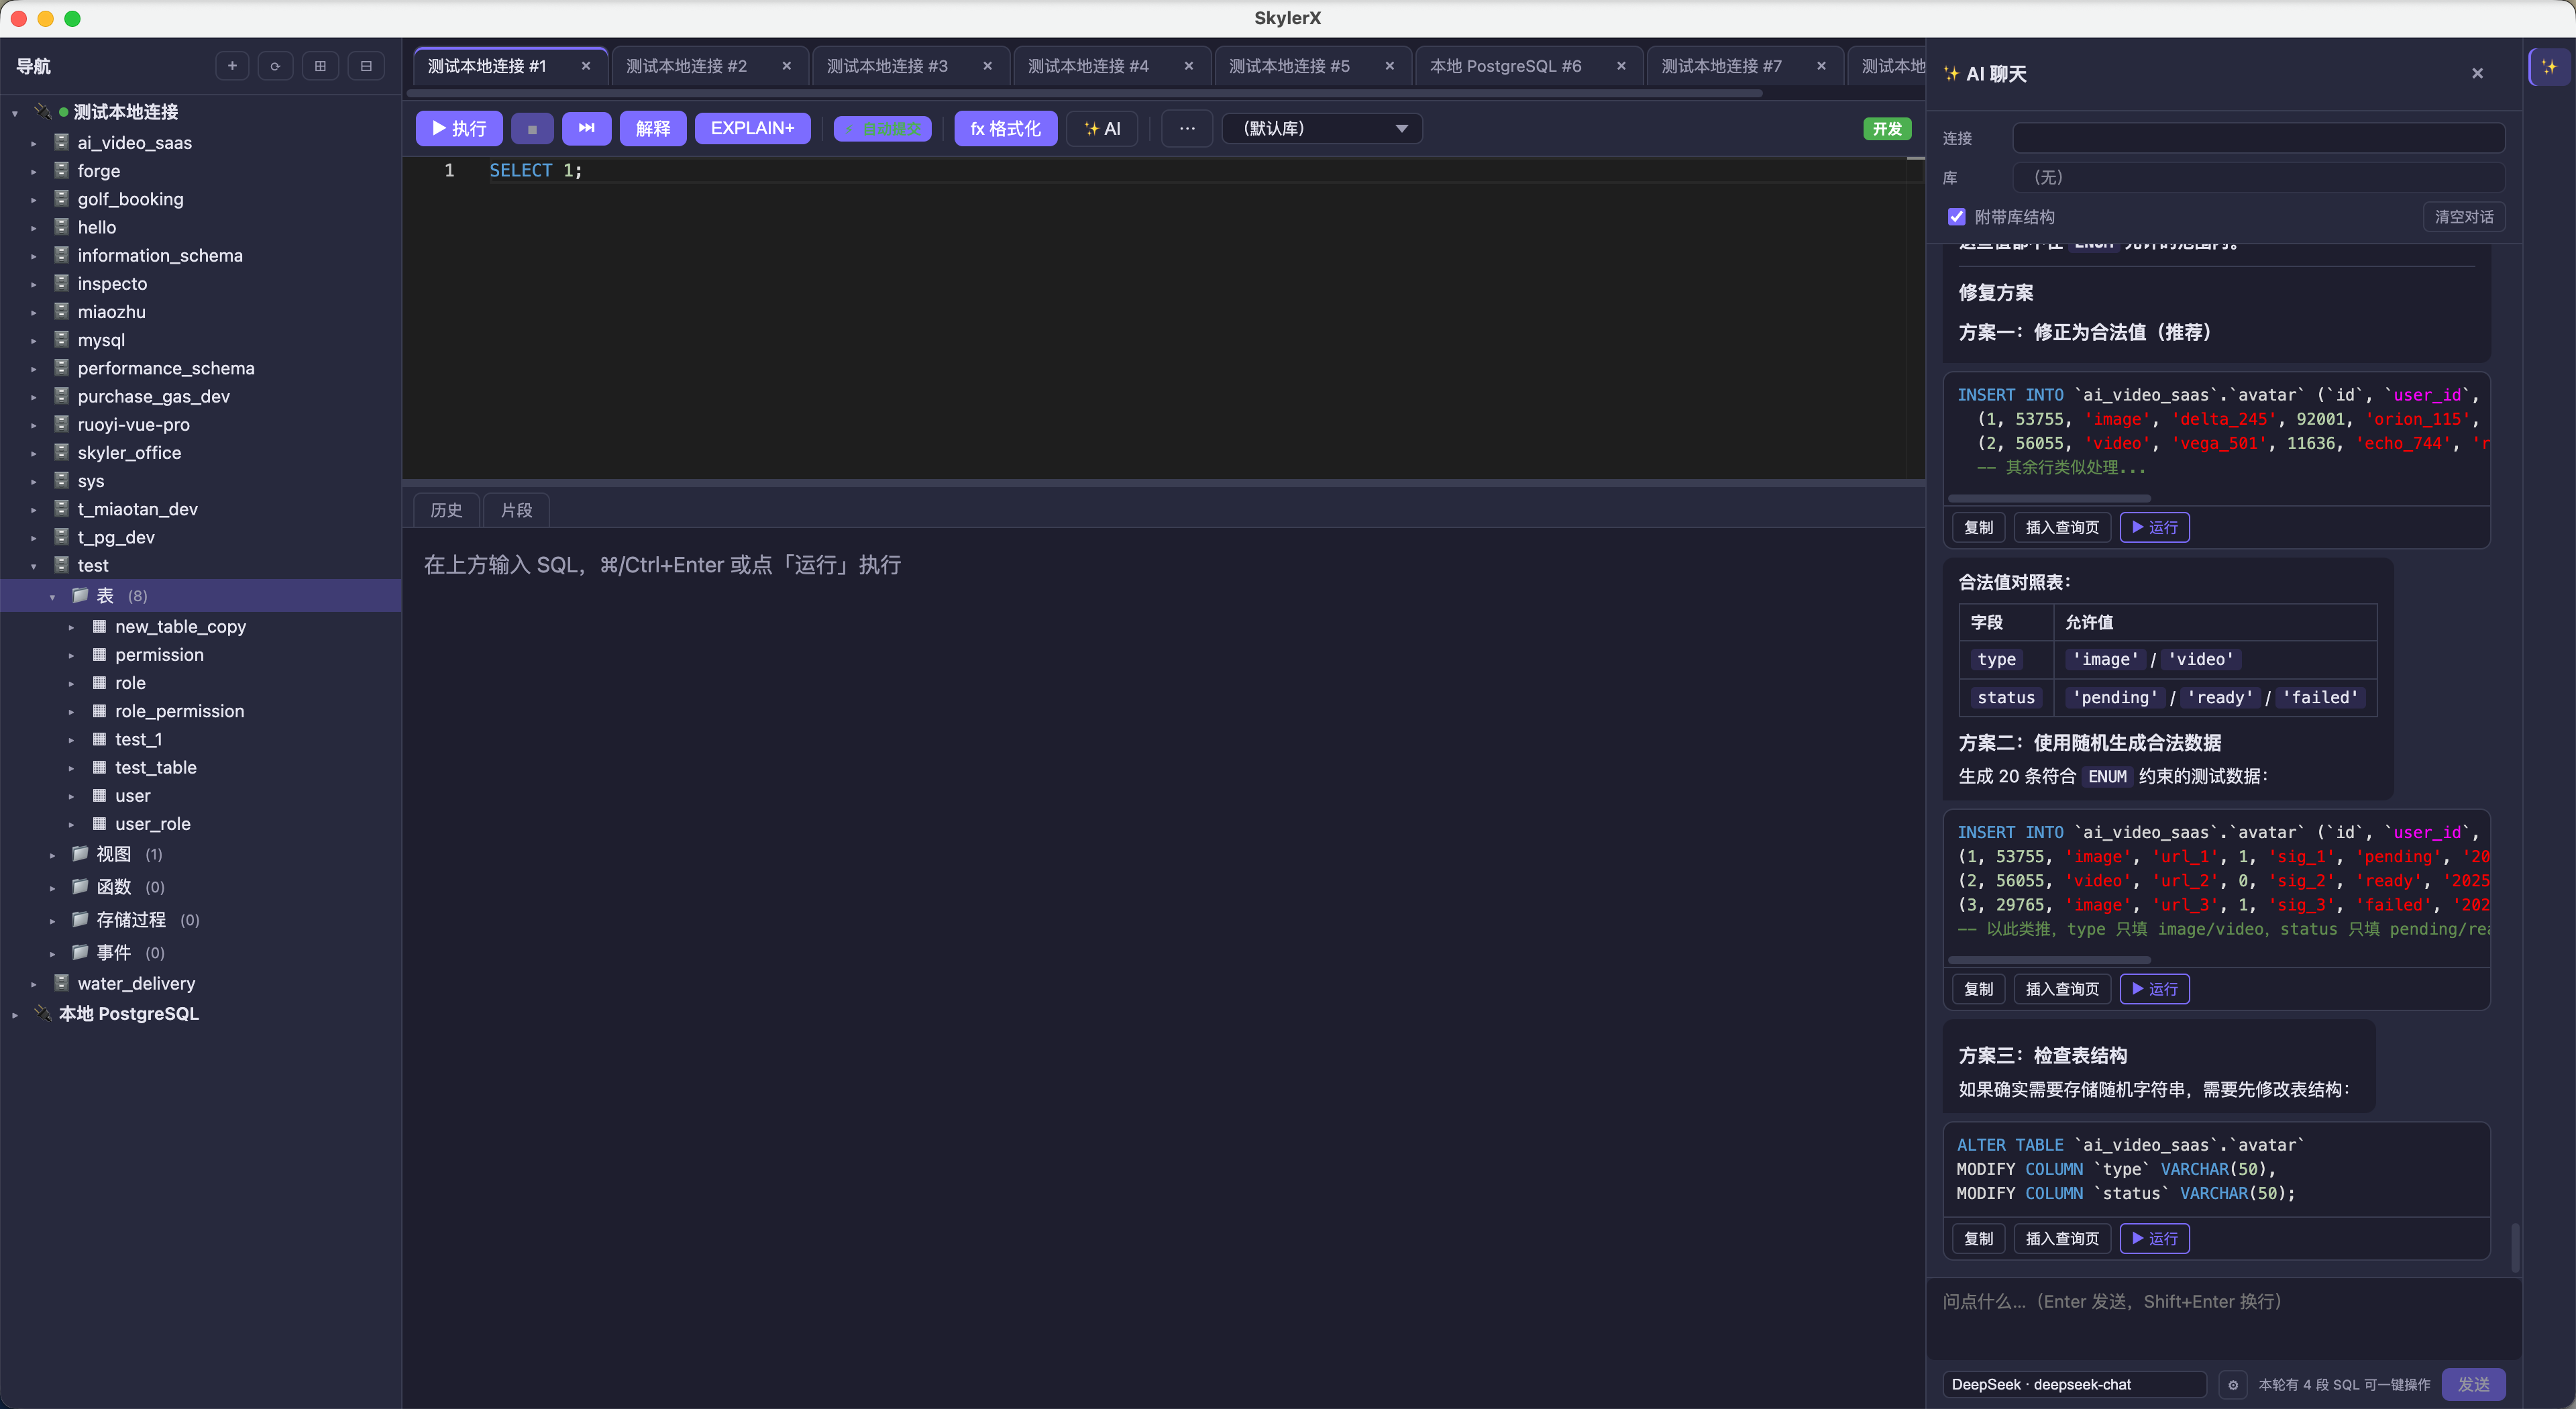Collapse the test database node
This screenshot has width=2576, height=1409.
click(x=33, y=566)
